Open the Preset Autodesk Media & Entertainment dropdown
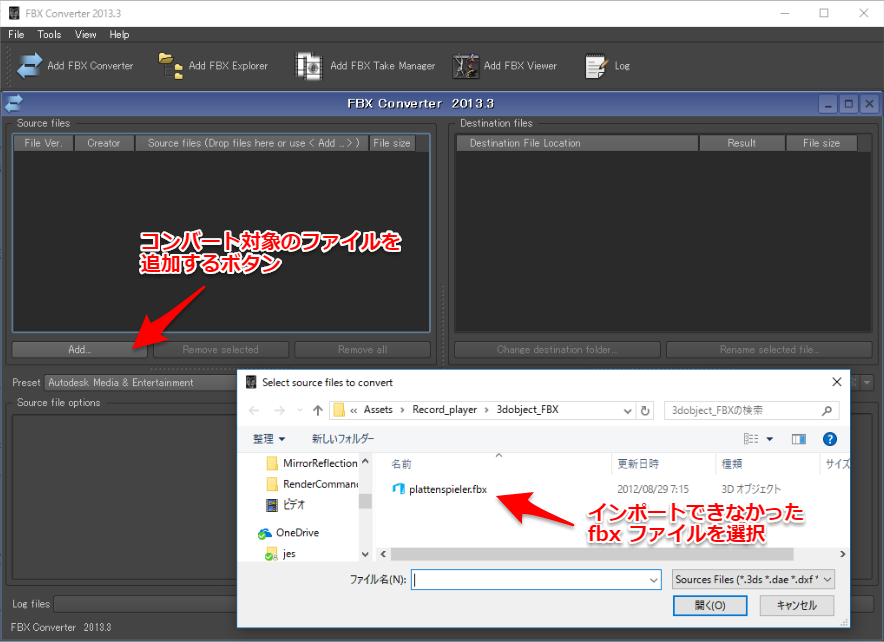Image resolution: width=884 pixels, height=642 pixels. coord(141,382)
